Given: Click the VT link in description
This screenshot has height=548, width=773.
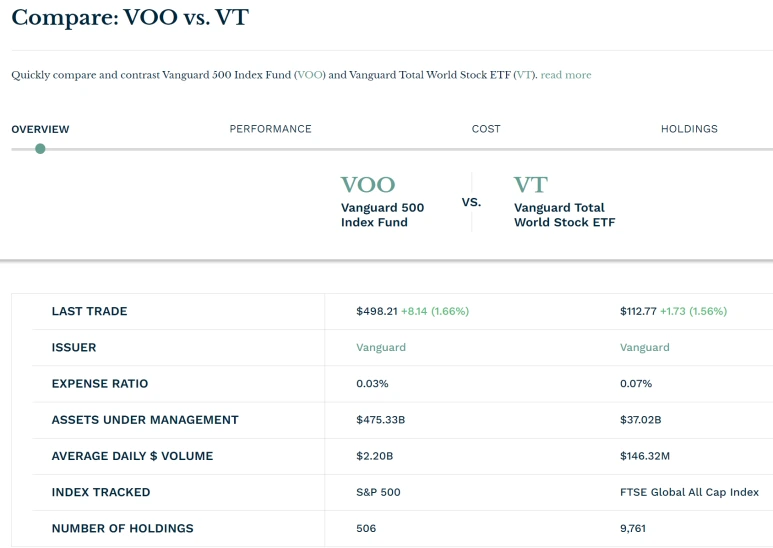Looking at the screenshot, I should point(525,75).
